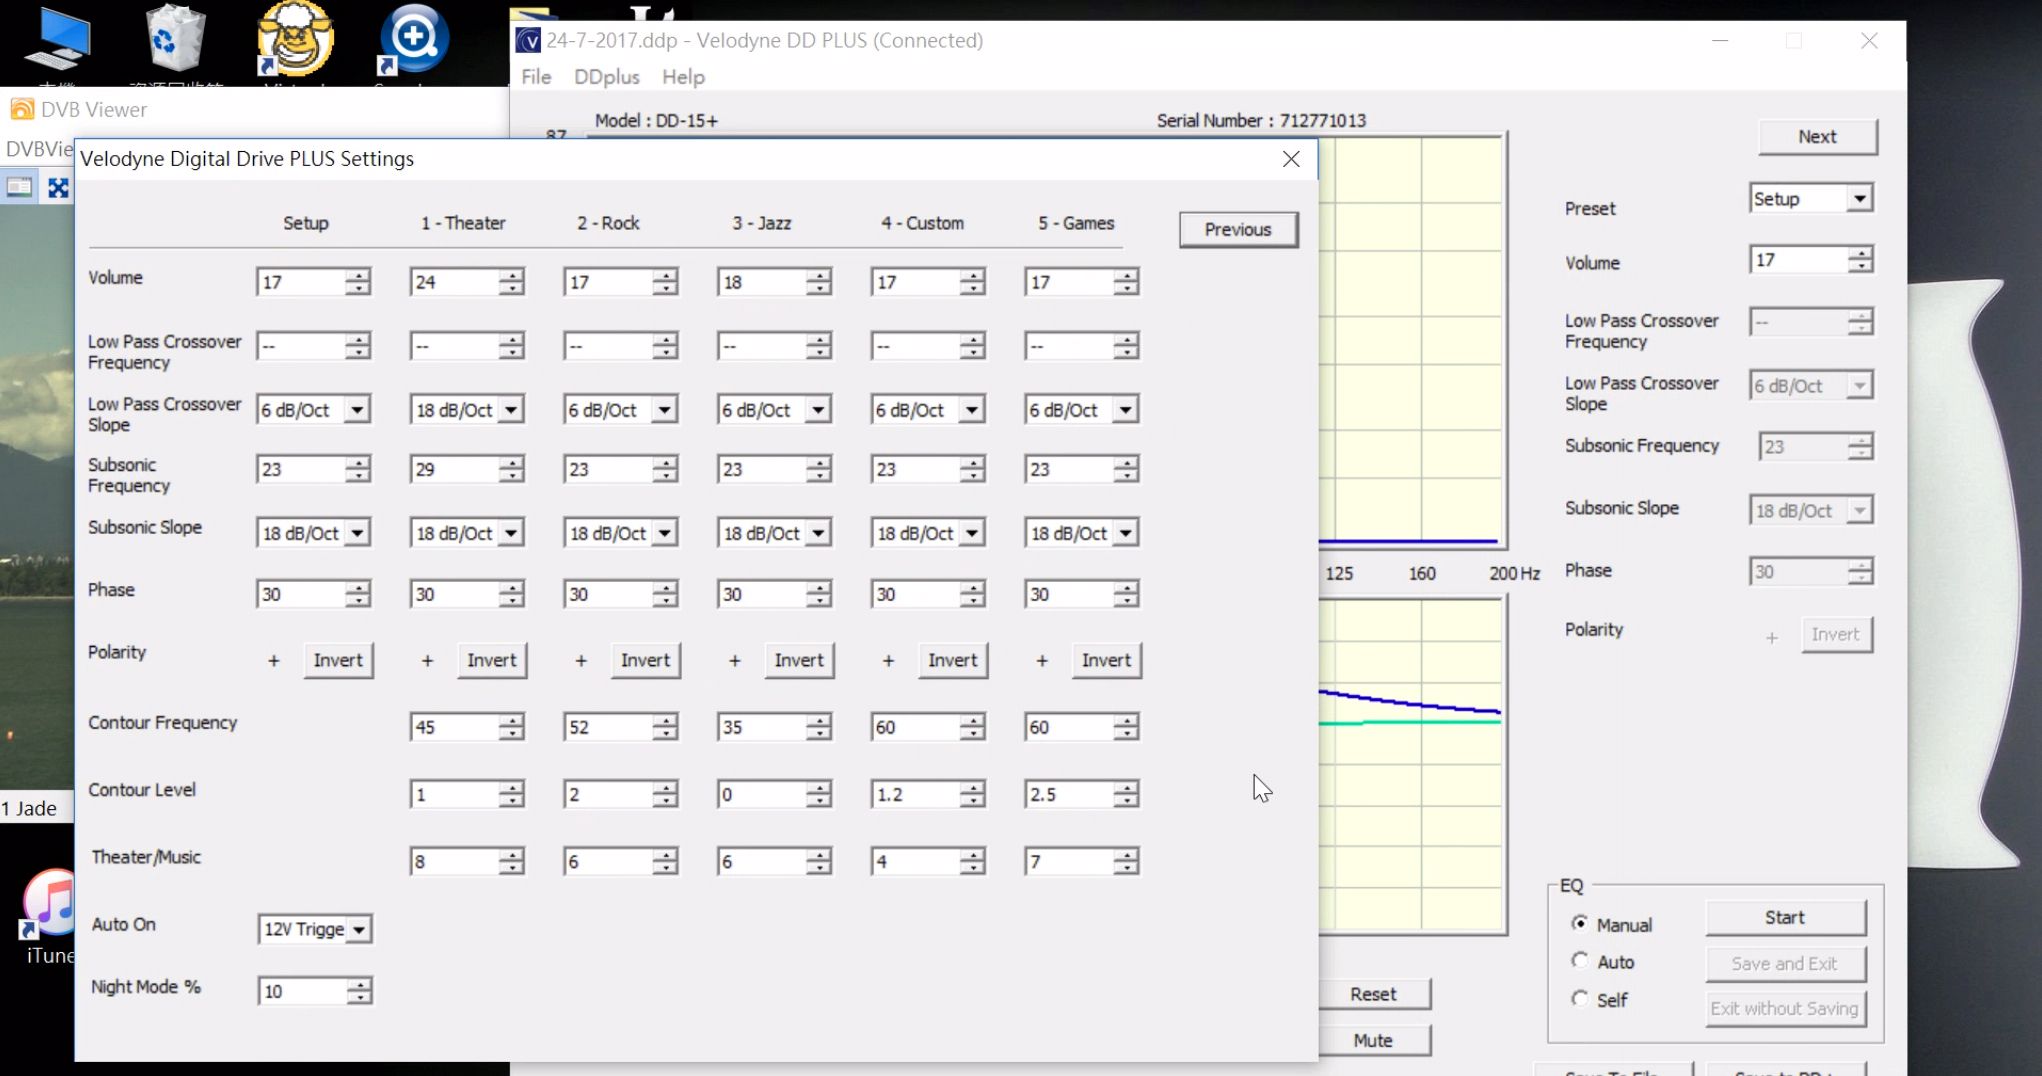Image resolution: width=2042 pixels, height=1076 pixels.
Task: Open the Recycle Bin desktop icon
Action: (x=176, y=40)
